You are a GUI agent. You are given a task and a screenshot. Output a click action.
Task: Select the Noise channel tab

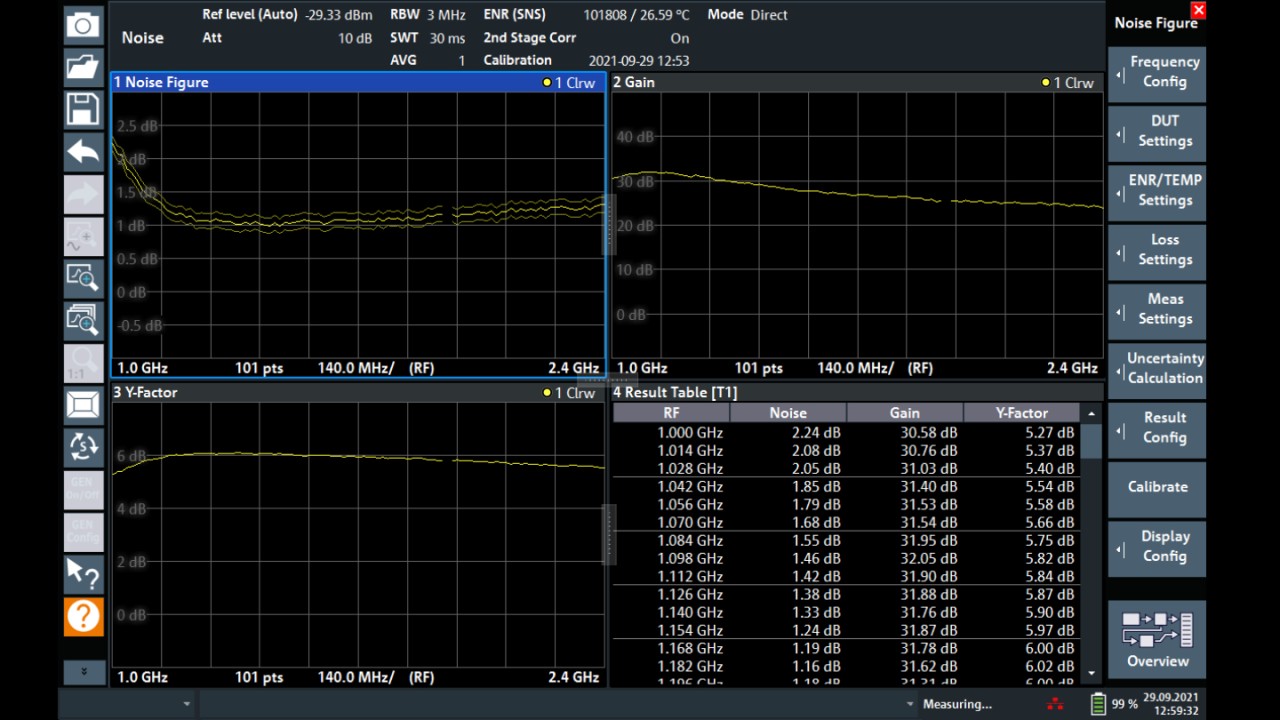click(x=142, y=38)
